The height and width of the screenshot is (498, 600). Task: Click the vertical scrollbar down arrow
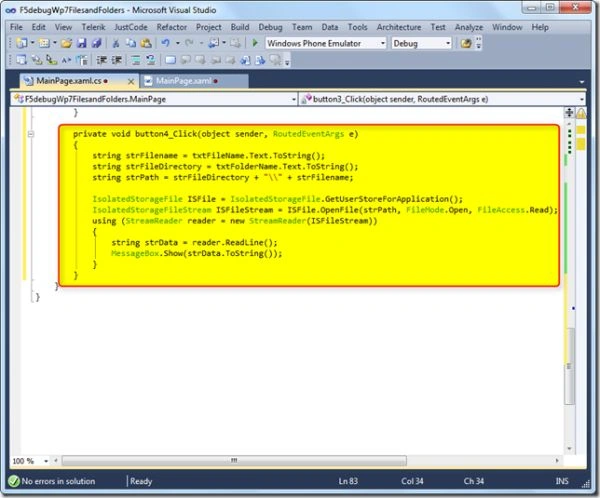(x=569, y=448)
